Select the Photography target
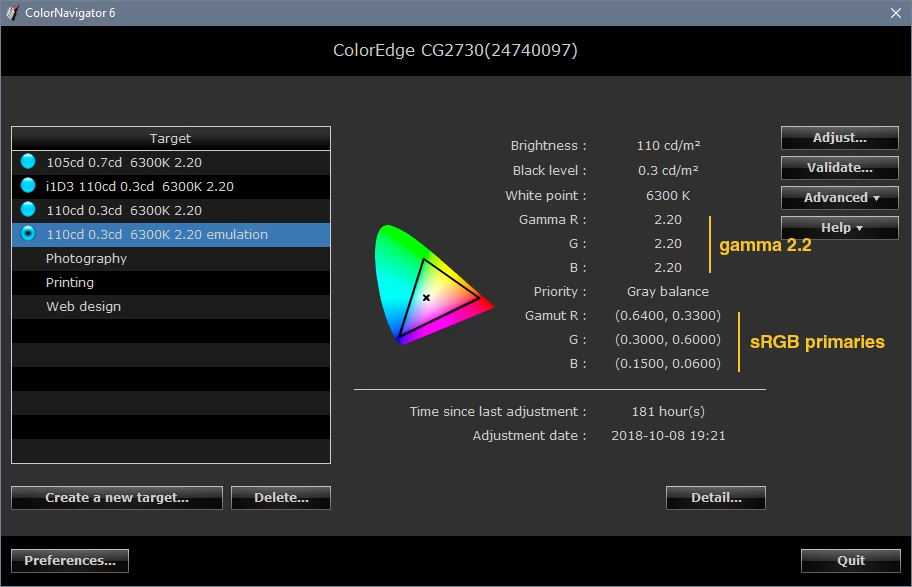912x587 pixels. pos(171,258)
